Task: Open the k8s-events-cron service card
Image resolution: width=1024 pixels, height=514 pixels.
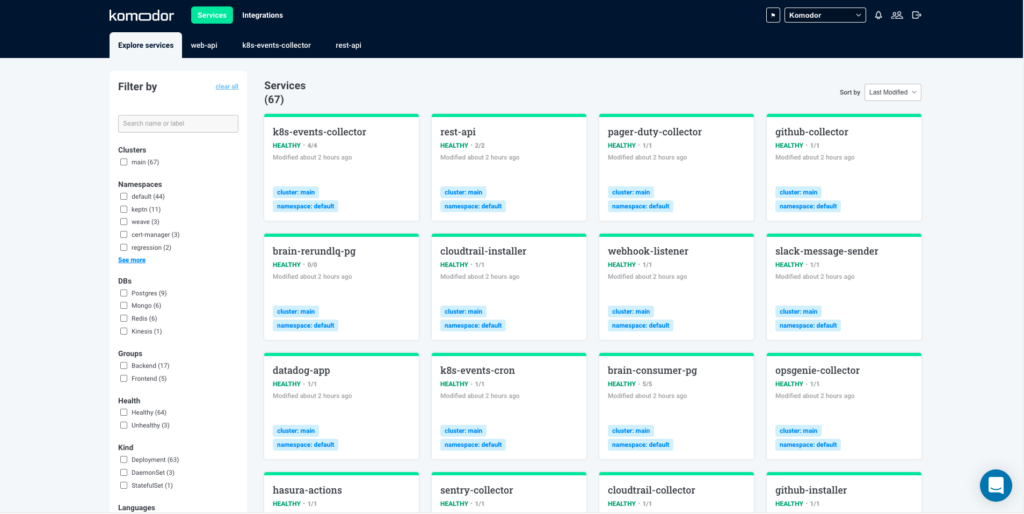Action: 509,406
